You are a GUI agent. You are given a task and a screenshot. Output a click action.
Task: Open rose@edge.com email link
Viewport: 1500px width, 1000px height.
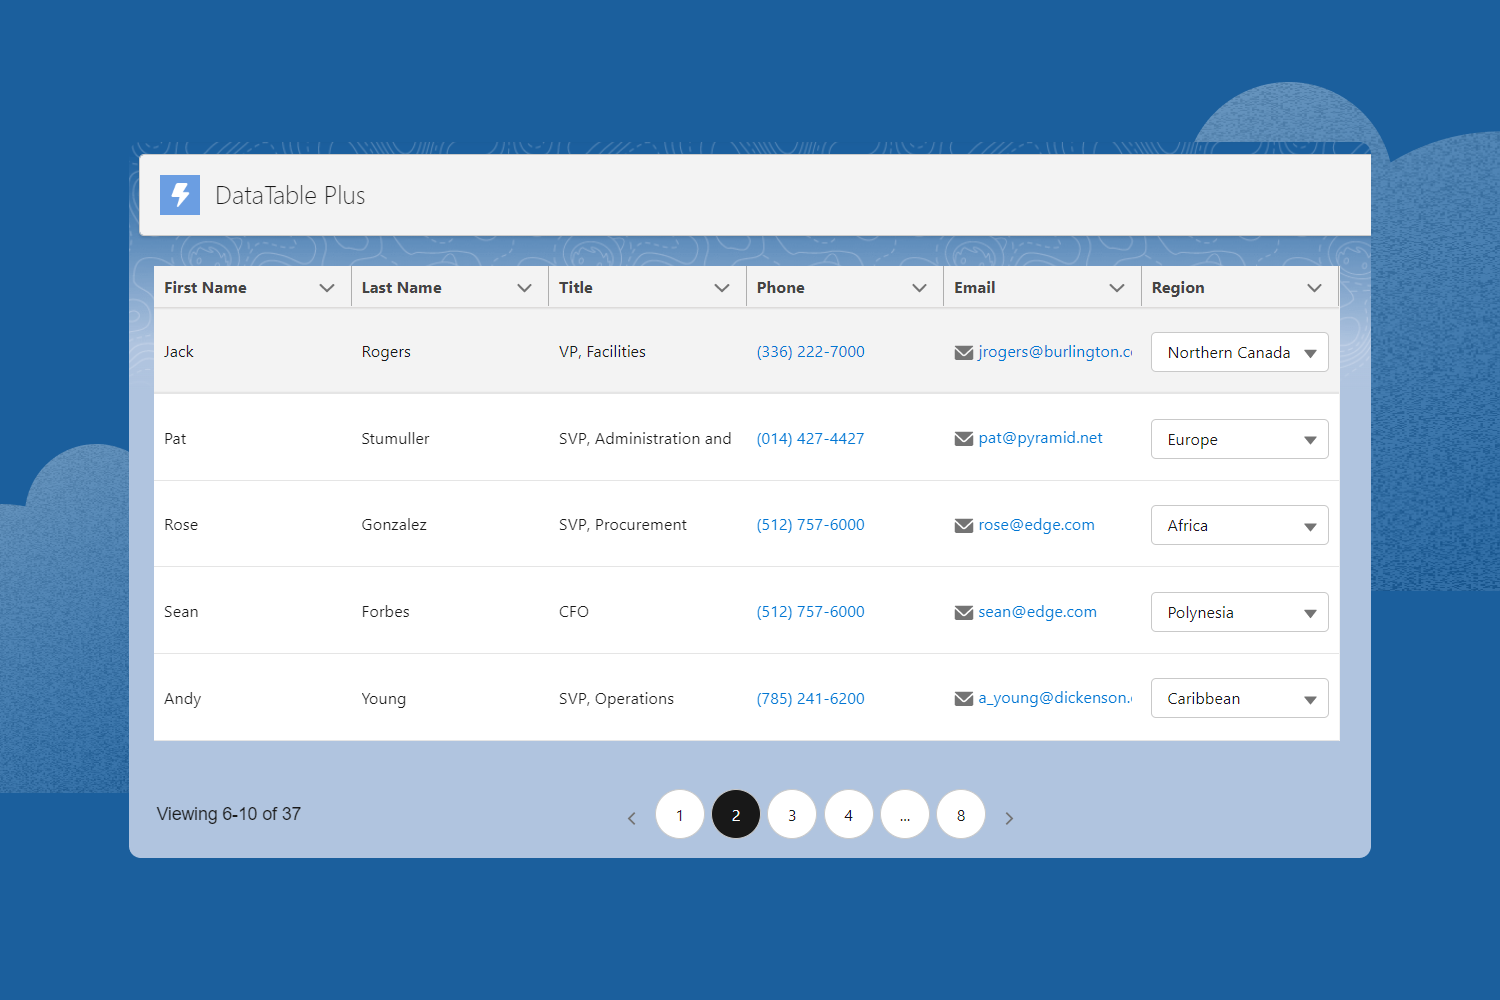(1036, 525)
